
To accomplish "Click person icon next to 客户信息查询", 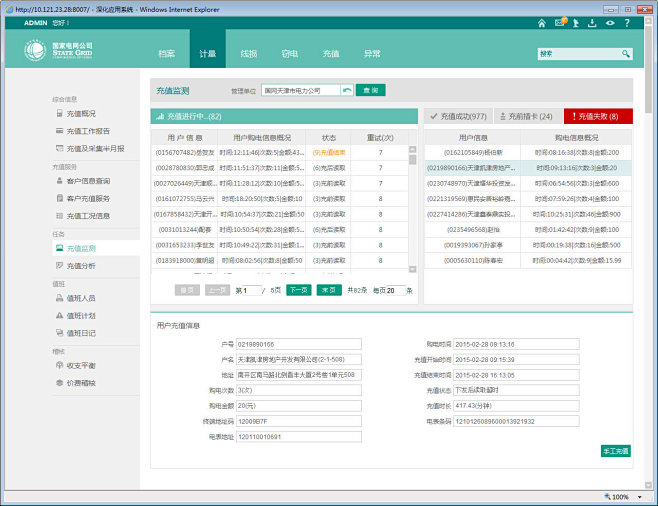I will tap(60, 180).
